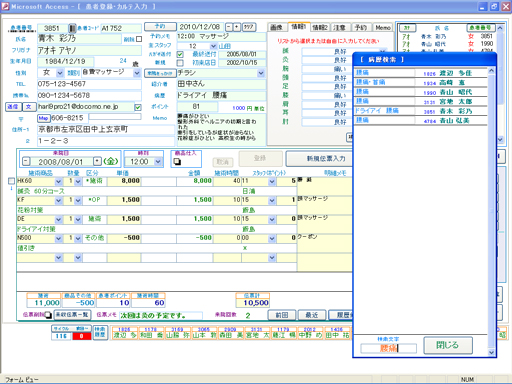Switch to the 情報1 tab
Screen dimensions: 512x384
299,27
